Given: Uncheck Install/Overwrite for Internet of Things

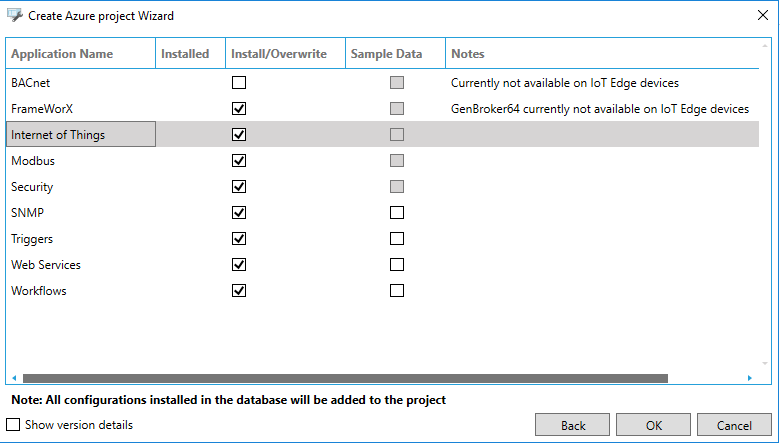Looking at the screenshot, I should click(239, 135).
